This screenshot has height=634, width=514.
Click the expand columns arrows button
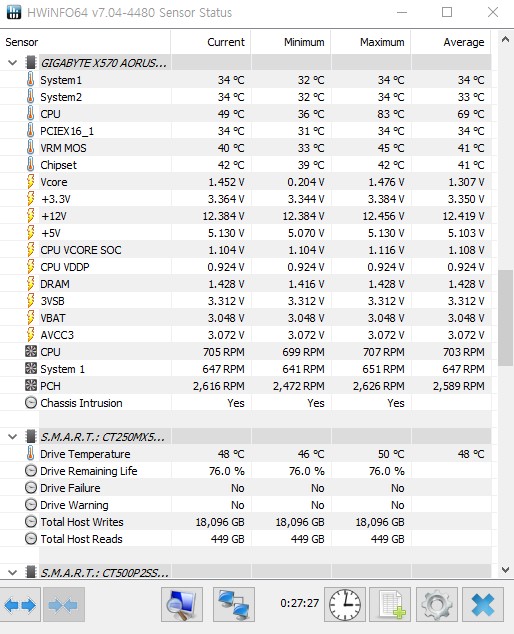(20, 605)
